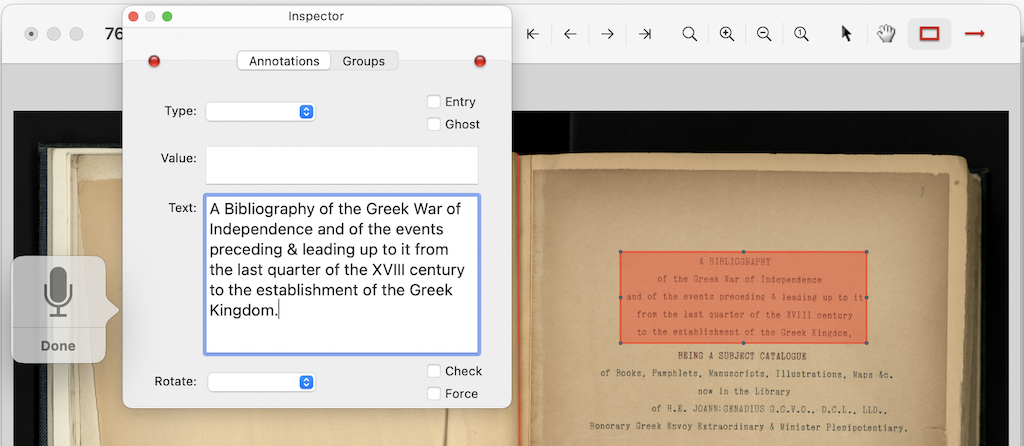Toggle the Ghost checkbox
Image resolution: width=1024 pixels, height=446 pixels.
point(434,124)
